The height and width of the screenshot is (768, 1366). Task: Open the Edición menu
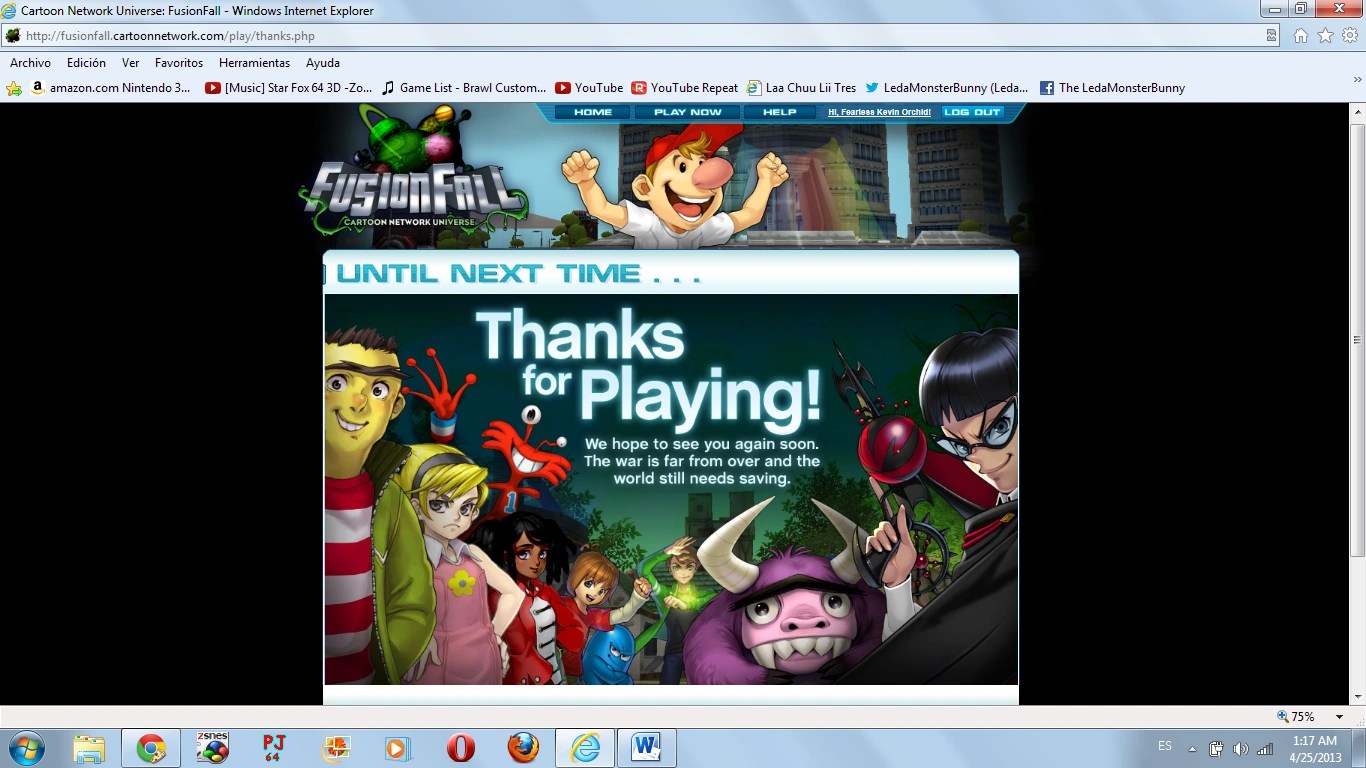(x=86, y=63)
